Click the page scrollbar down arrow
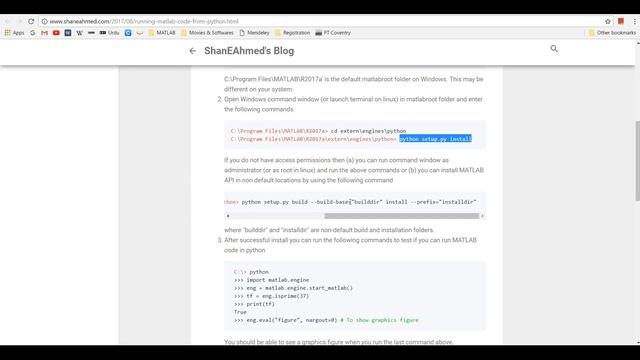Image resolution: width=640 pixels, height=360 pixels. click(638, 342)
